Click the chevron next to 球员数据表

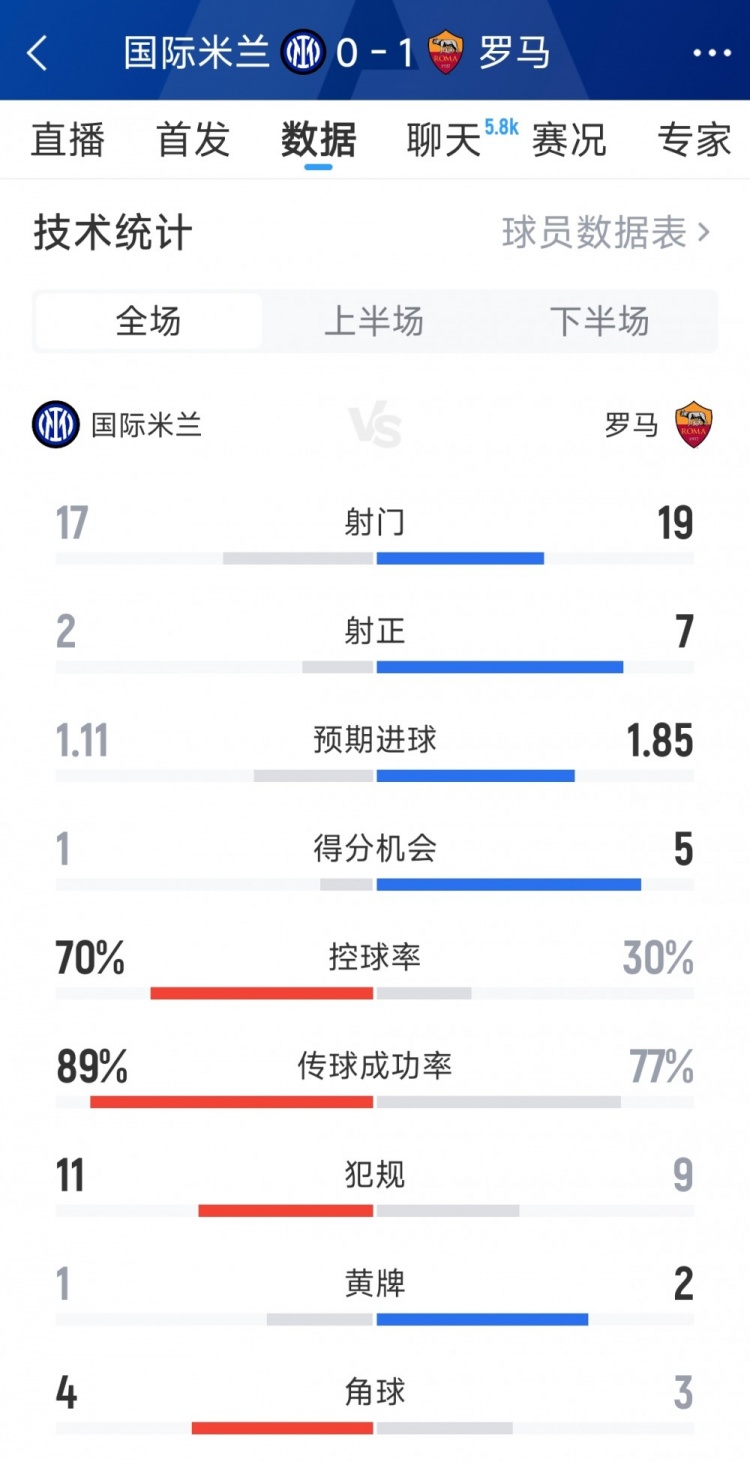[704, 231]
